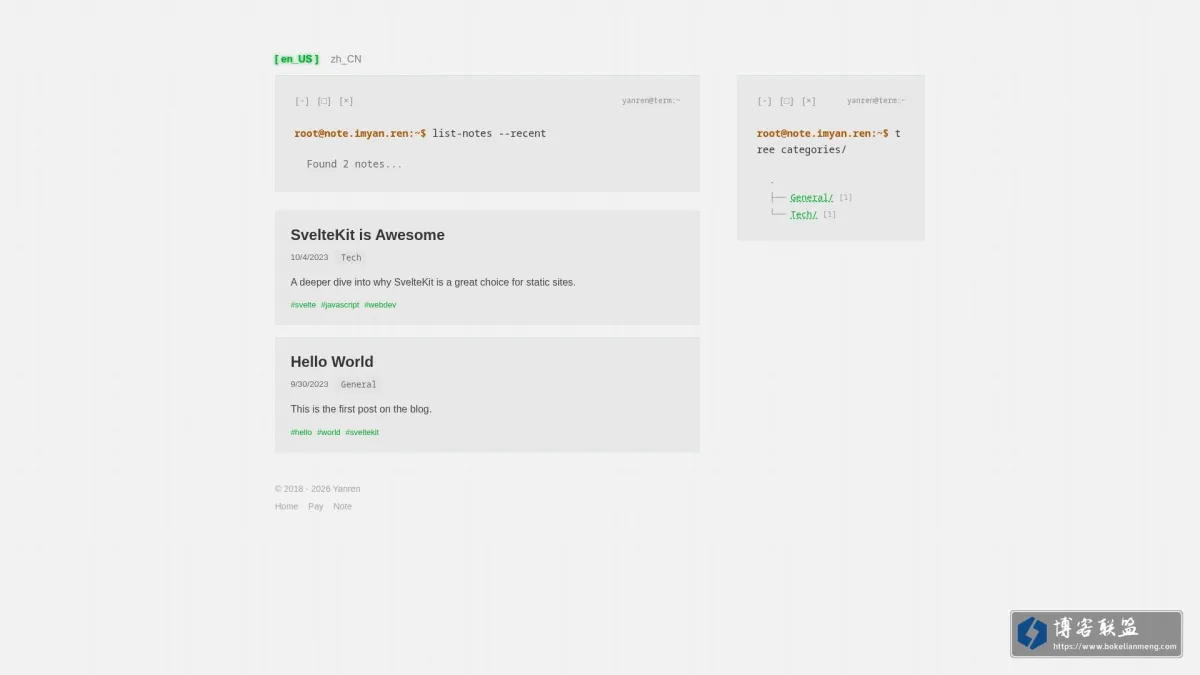Maximize the list-notes terminal with its [□] button
This screenshot has height=675, width=1200.
pyautogui.click(x=324, y=101)
